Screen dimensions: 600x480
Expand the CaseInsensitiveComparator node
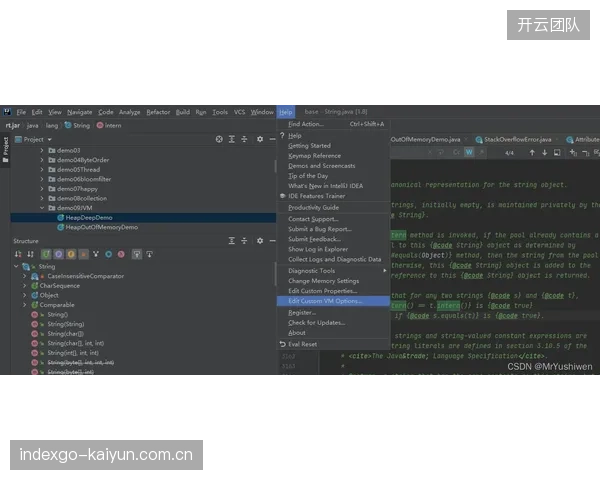(x=24, y=276)
